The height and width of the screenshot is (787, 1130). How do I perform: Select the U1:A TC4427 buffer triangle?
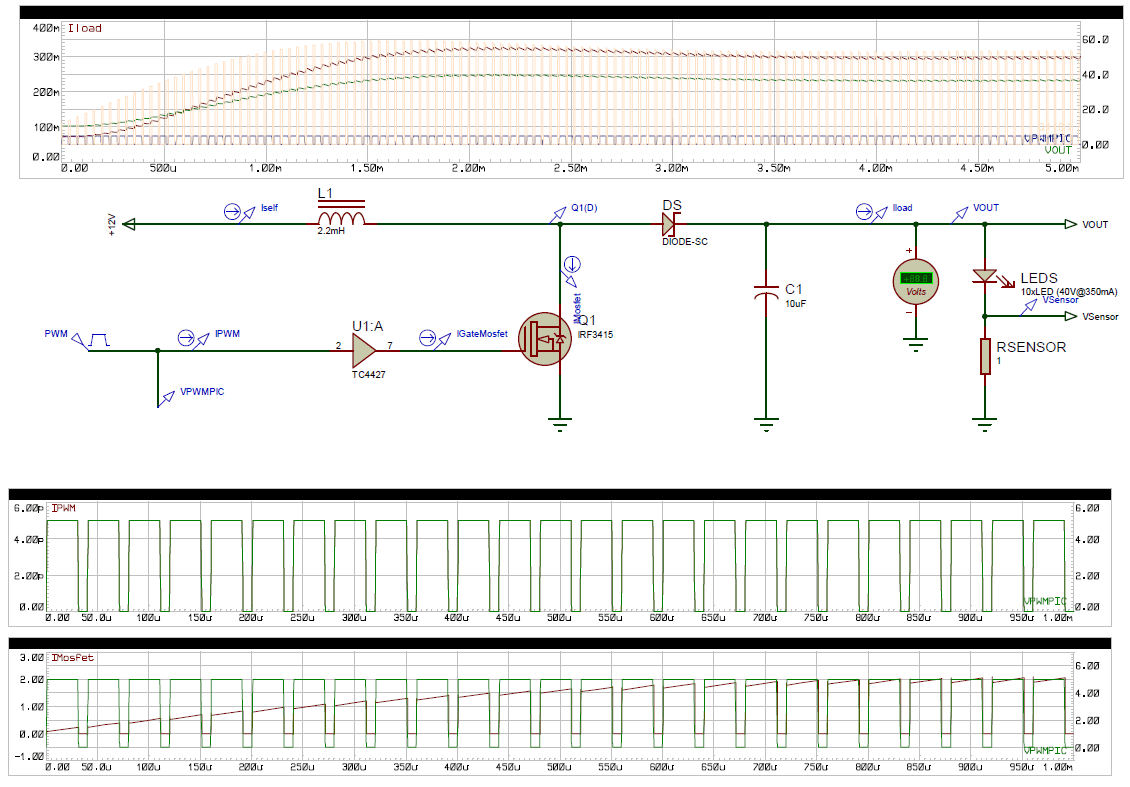pyautogui.click(x=364, y=351)
